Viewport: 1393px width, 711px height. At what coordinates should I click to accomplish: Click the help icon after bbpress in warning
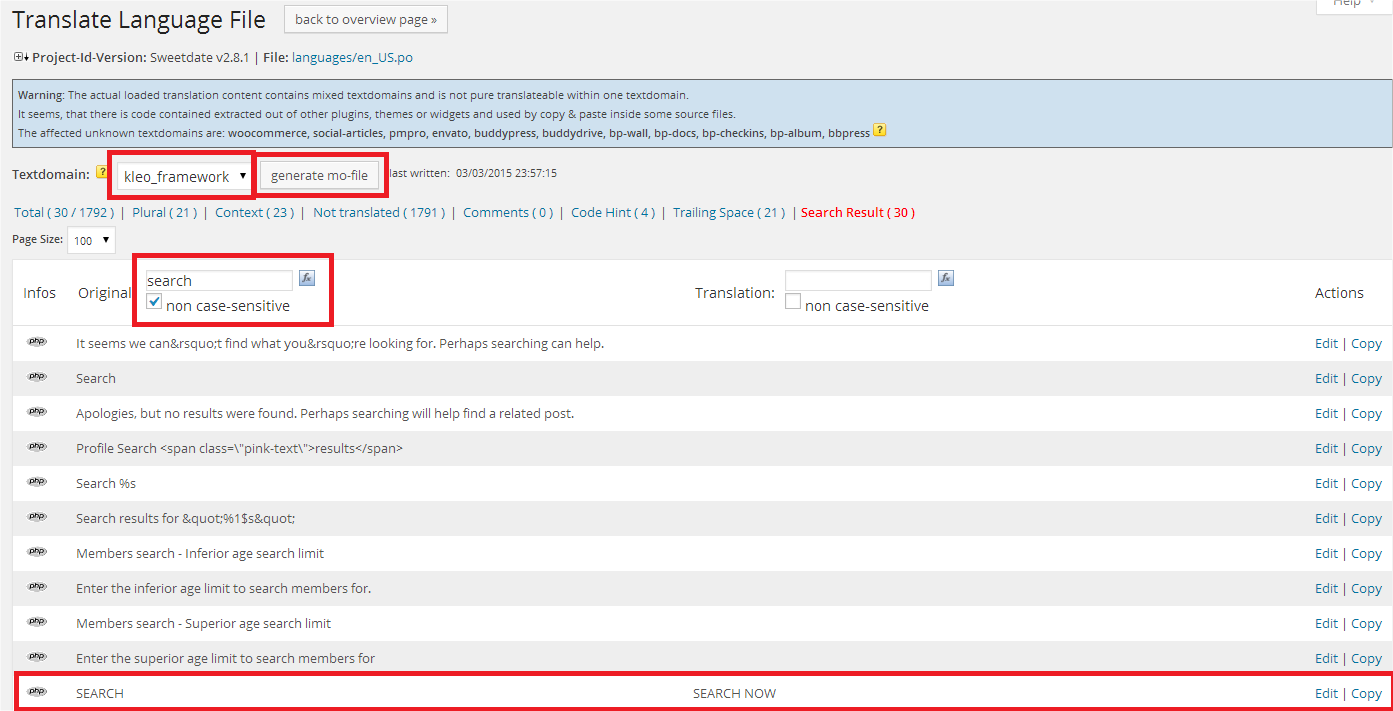pyautogui.click(x=880, y=131)
